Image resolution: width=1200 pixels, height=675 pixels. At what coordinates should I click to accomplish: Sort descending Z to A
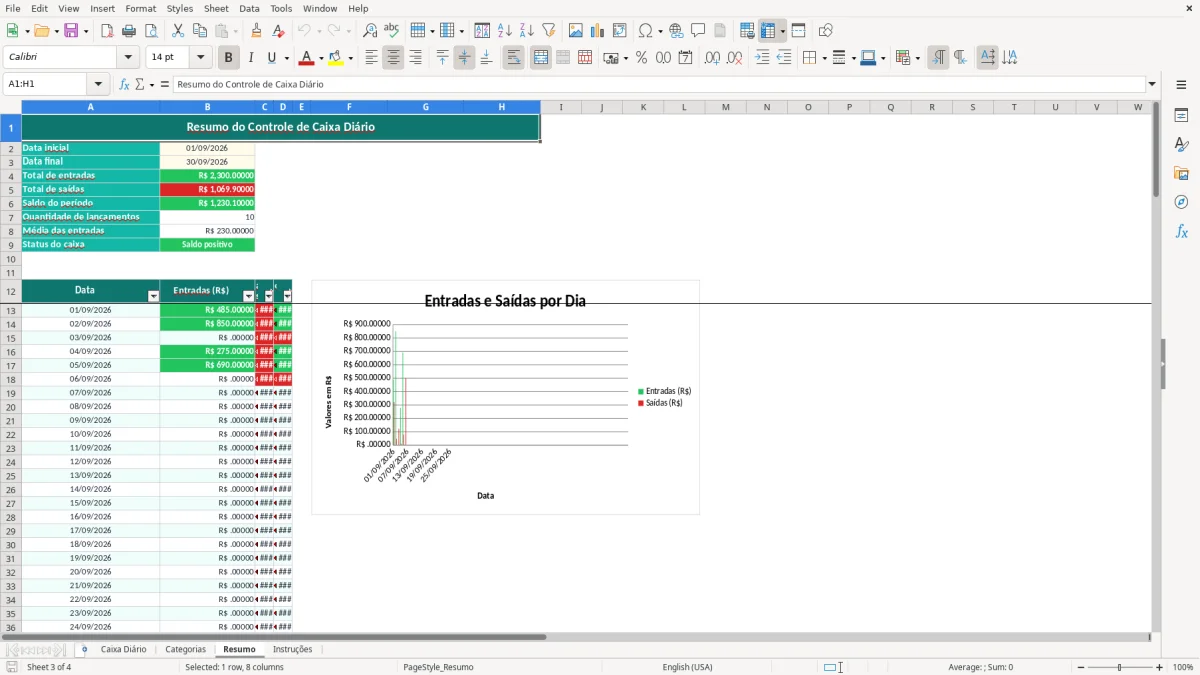tap(527, 31)
